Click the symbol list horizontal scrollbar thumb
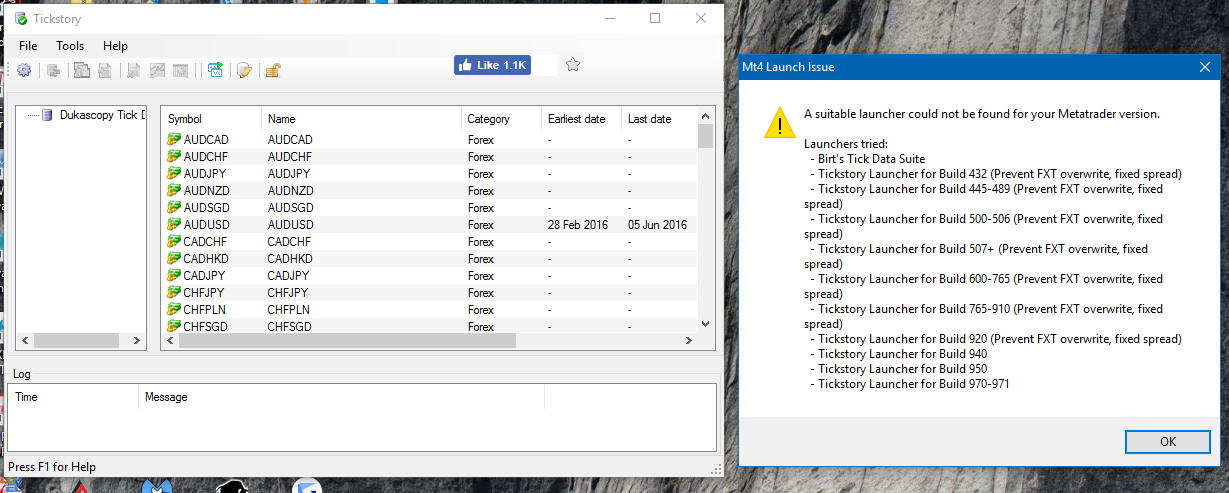The height and width of the screenshot is (493, 1229). pyautogui.click(x=346, y=341)
